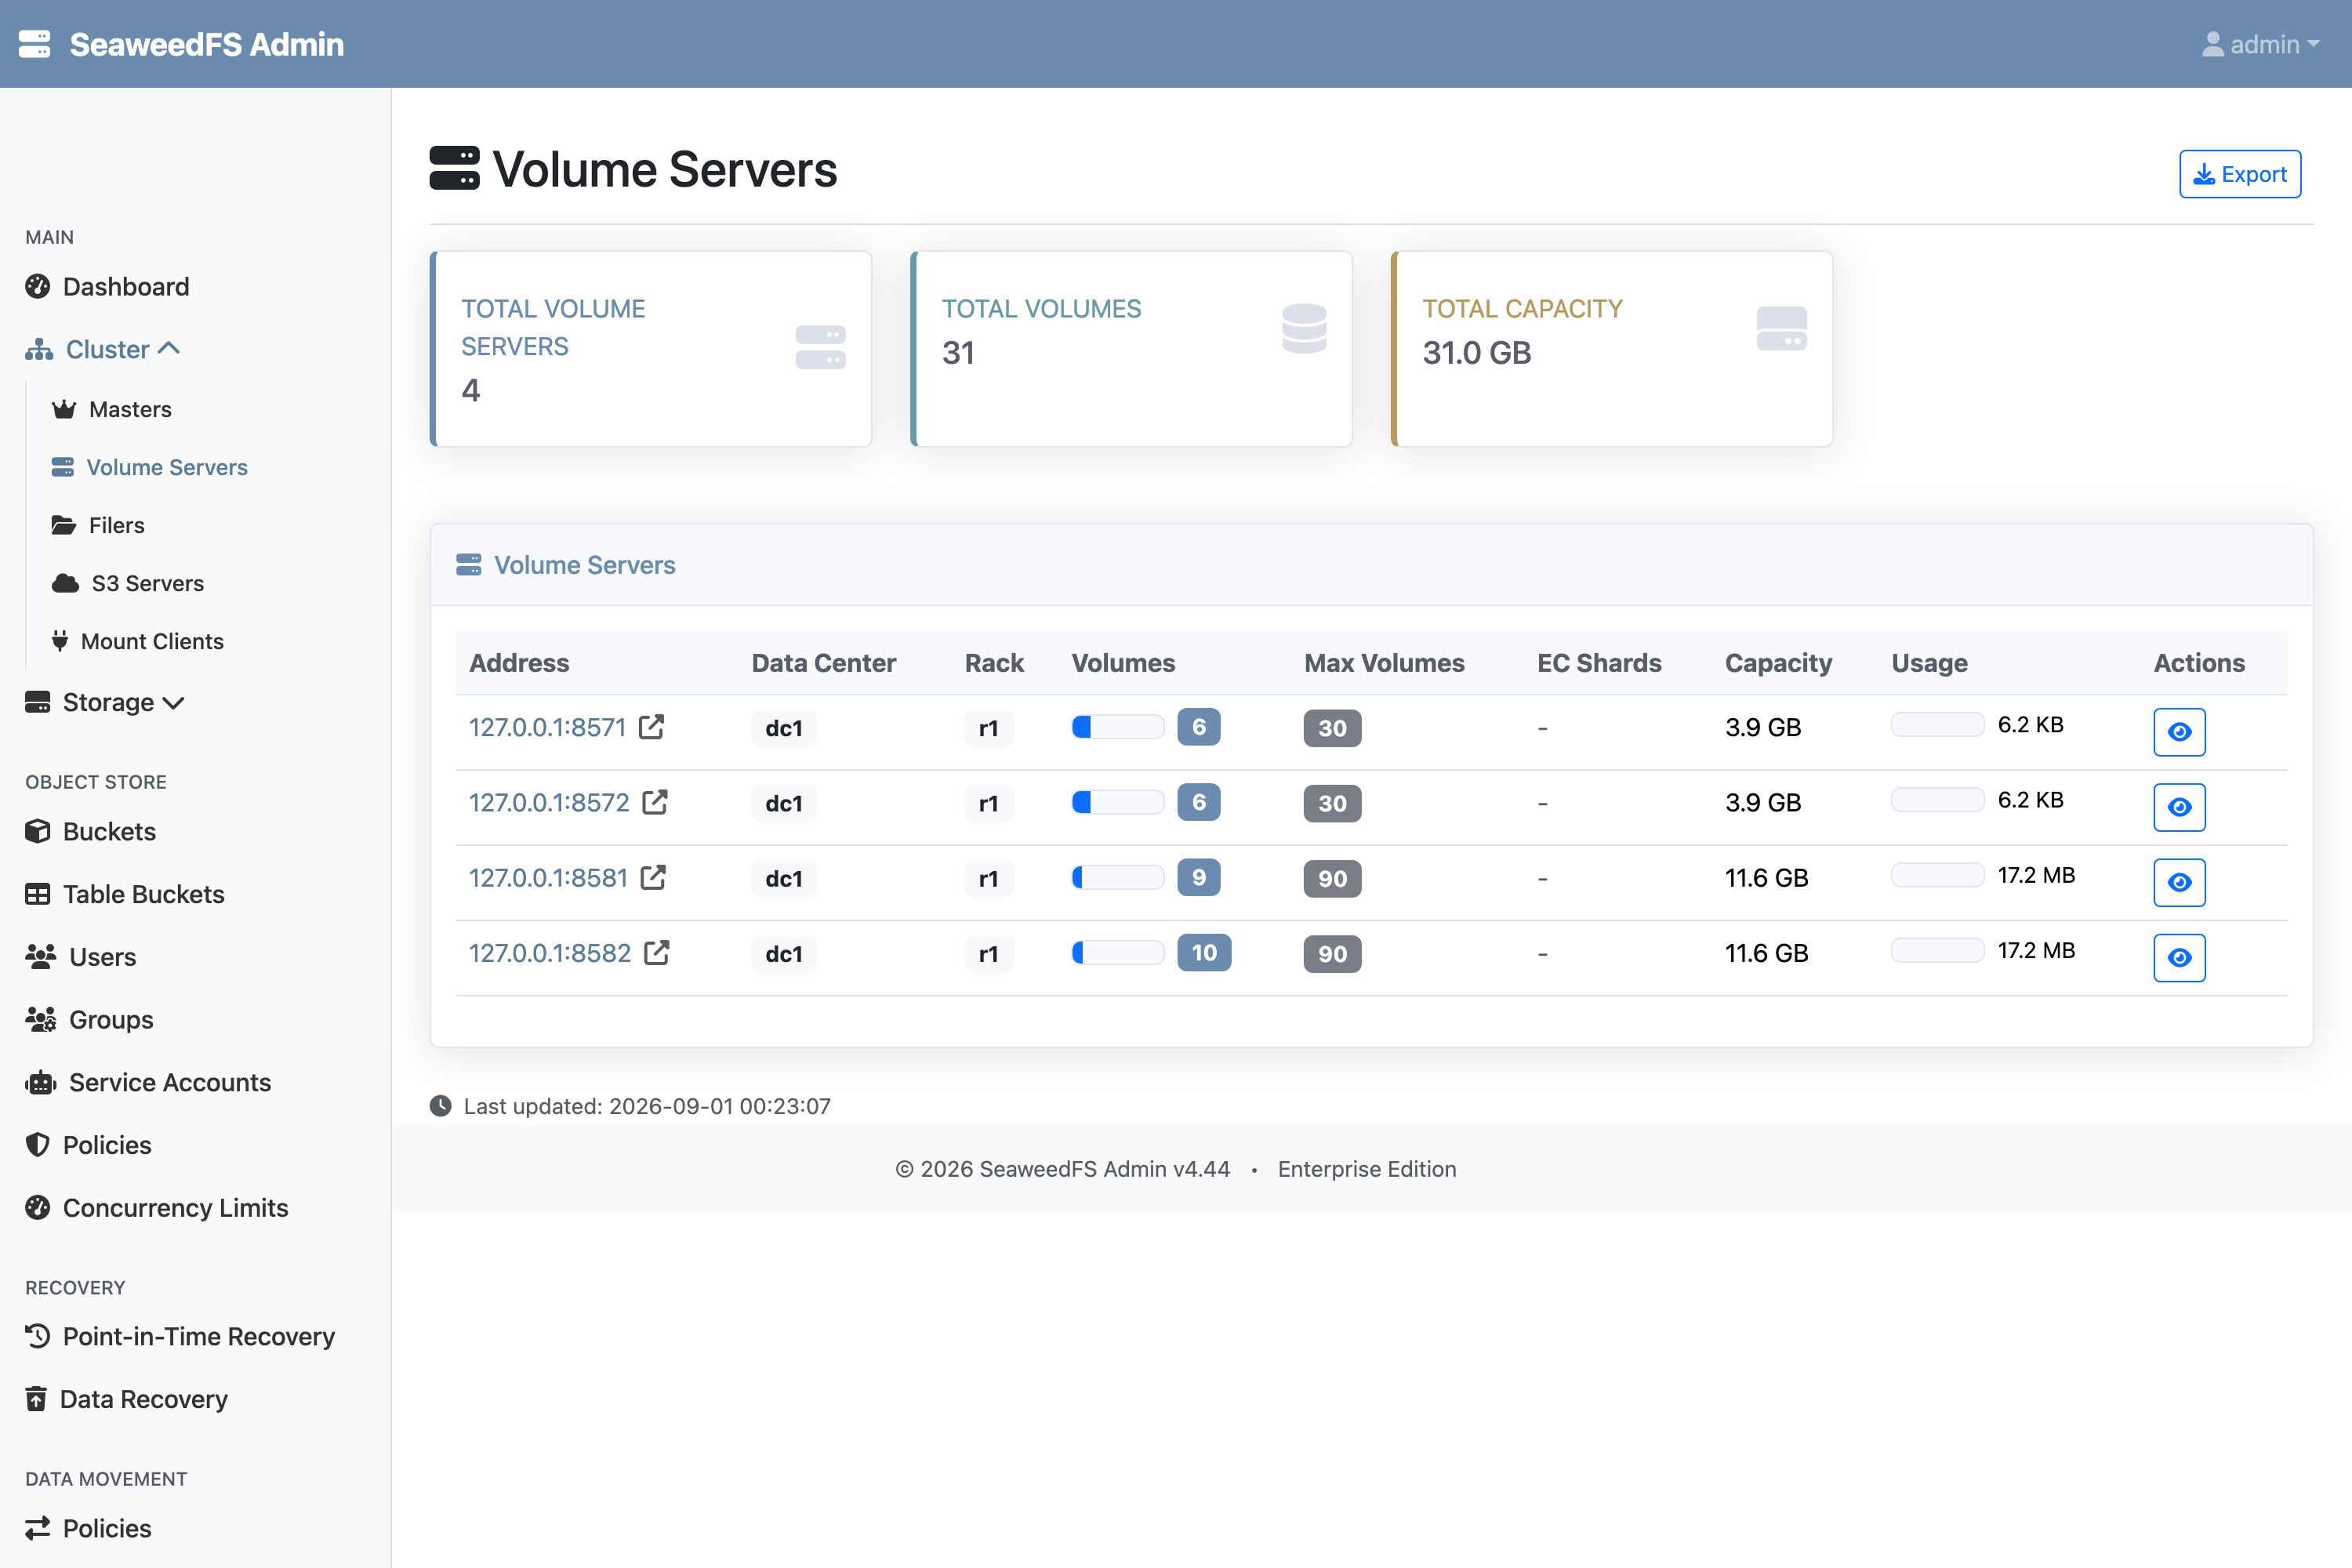Image resolution: width=2352 pixels, height=1568 pixels.
Task: Click the volume count badge 10
Action: point(1204,952)
